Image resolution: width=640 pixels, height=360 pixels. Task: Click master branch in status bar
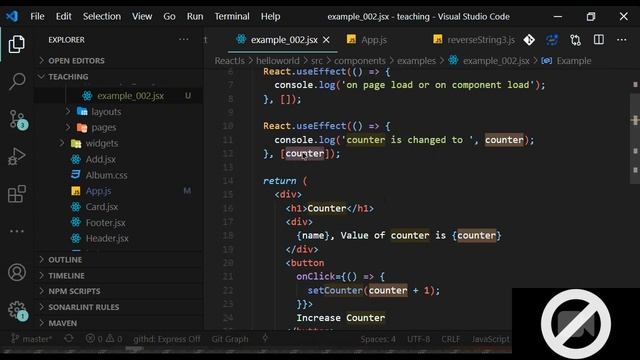tap(31, 339)
